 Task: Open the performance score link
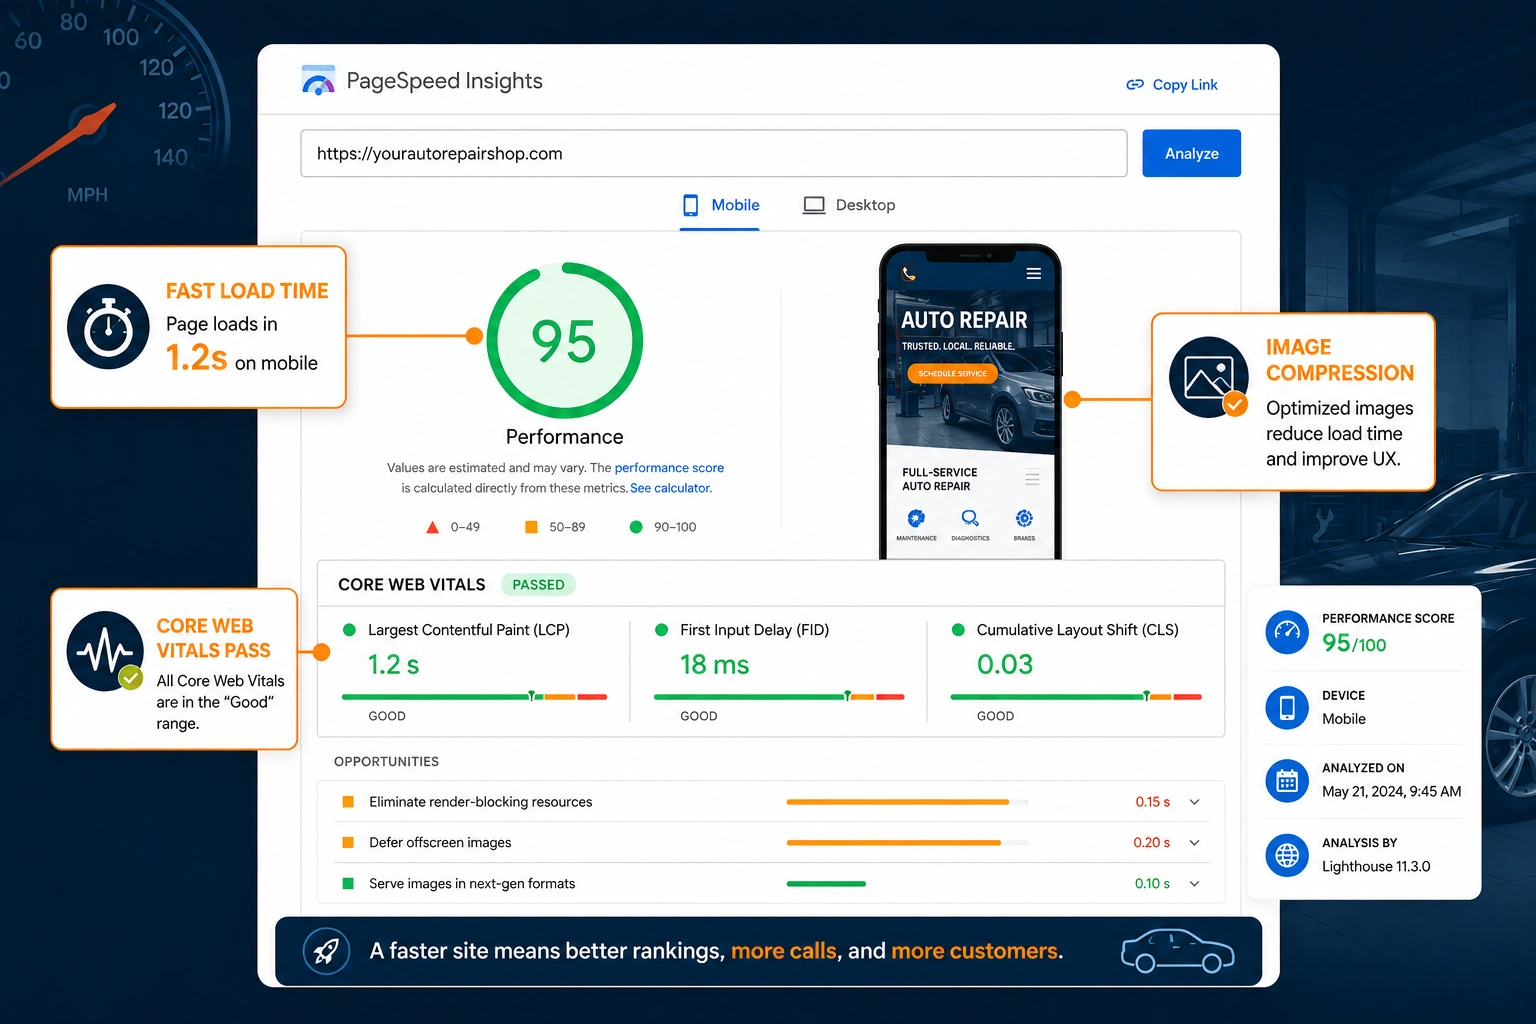click(x=669, y=468)
